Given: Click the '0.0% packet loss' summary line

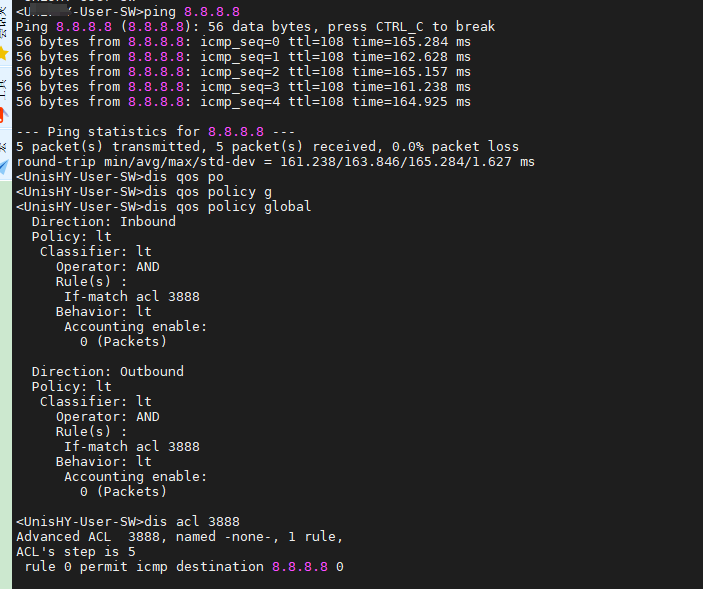Looking at the screenshot, I should coord(267,147).
